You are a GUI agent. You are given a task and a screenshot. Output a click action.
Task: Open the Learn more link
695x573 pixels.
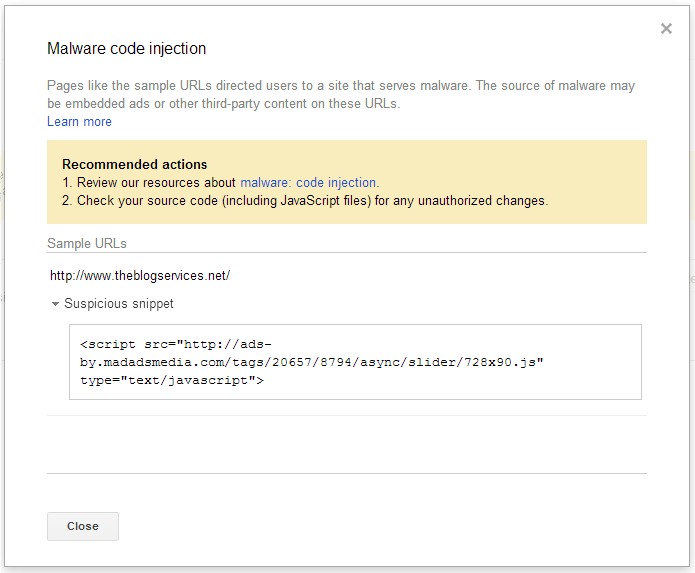click(79, 122)
